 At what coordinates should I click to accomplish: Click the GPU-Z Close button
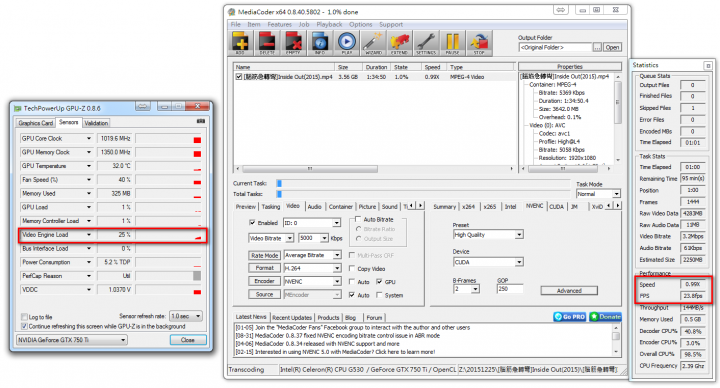tap(187, 340)
